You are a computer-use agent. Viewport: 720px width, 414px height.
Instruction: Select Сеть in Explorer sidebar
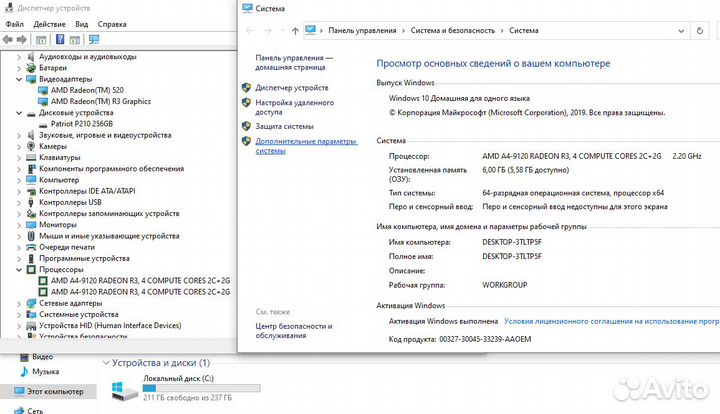click(x=35, y=411)
